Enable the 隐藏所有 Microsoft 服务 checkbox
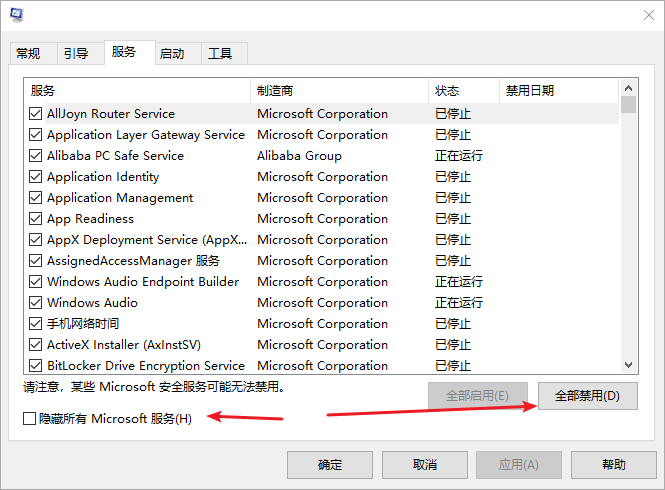 pos(30,418)
